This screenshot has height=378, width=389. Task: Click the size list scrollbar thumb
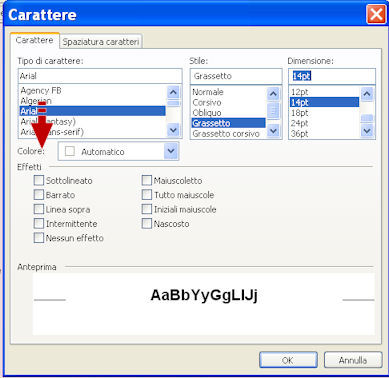pyautogui.click(x=367, y=118)
